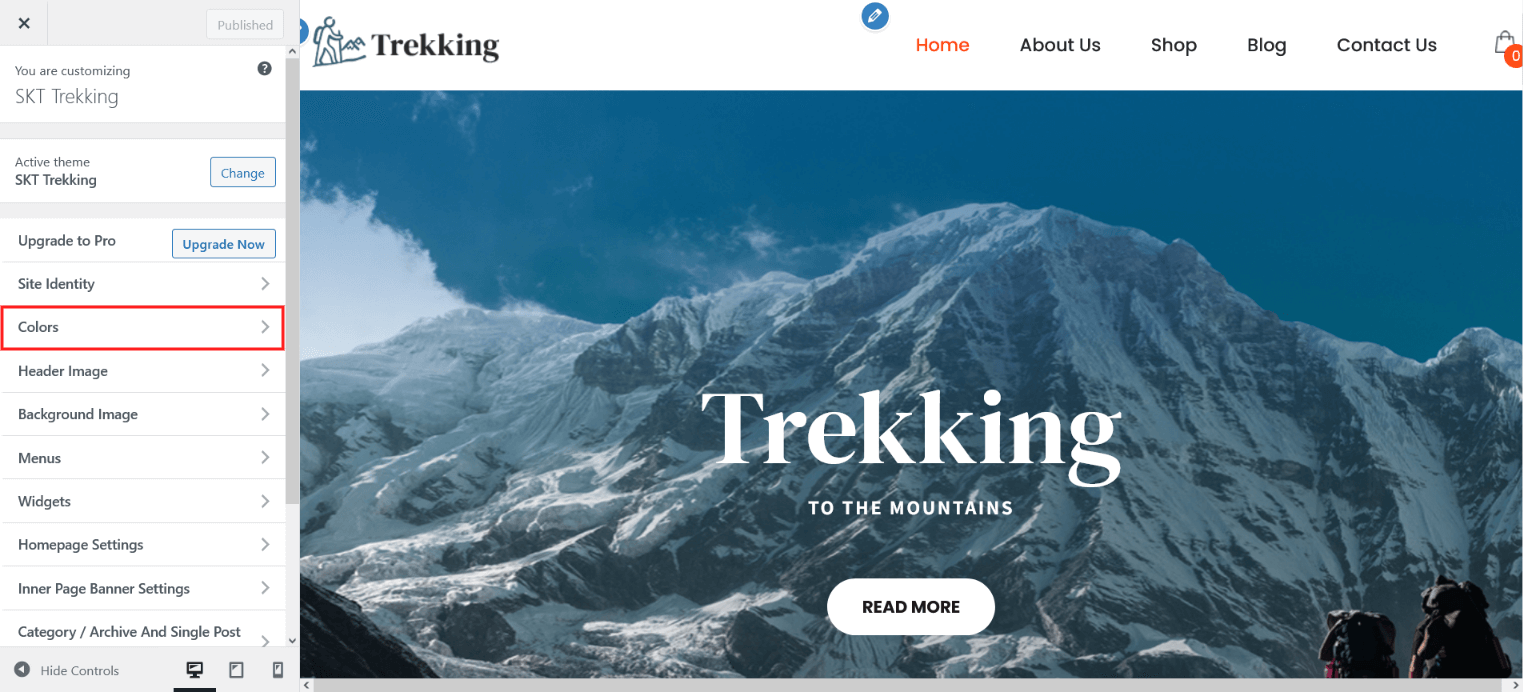Go to the Blog menu item
This screenshot has height=692, width=1523.
[x=1267, y=45]
